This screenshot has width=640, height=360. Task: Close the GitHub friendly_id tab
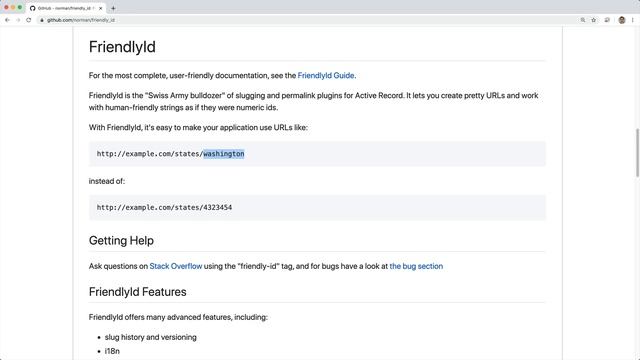coord(100,8)
